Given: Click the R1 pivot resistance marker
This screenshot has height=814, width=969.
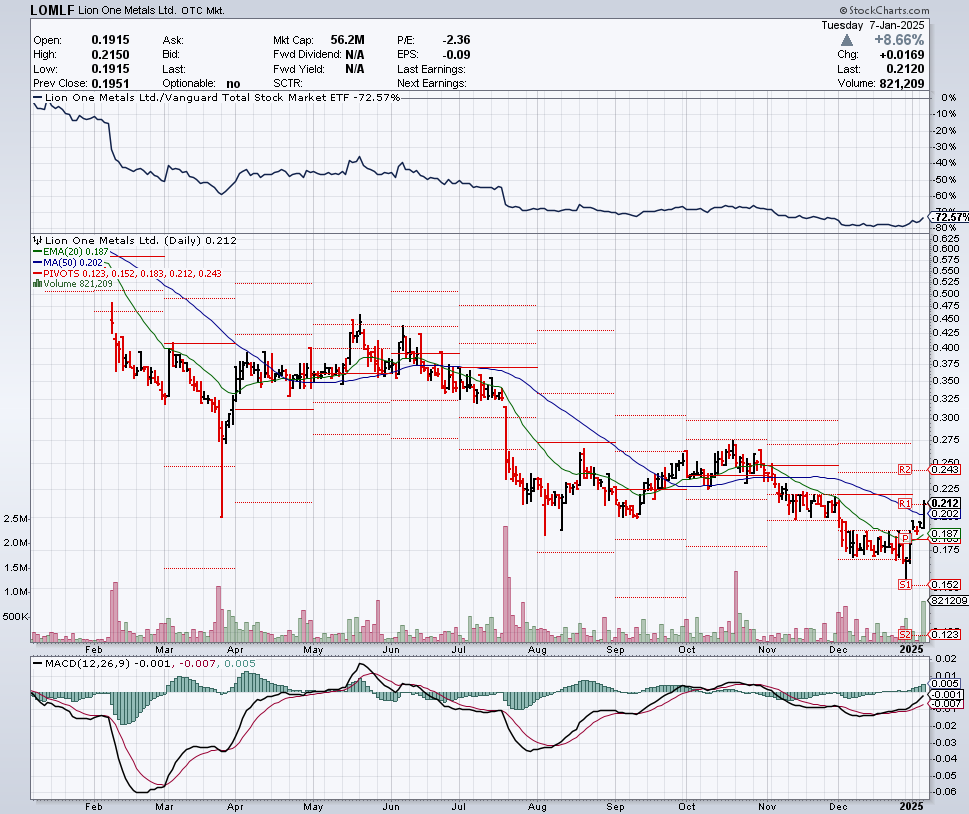Looking at the screenshot, I should [x=904, y=502].
